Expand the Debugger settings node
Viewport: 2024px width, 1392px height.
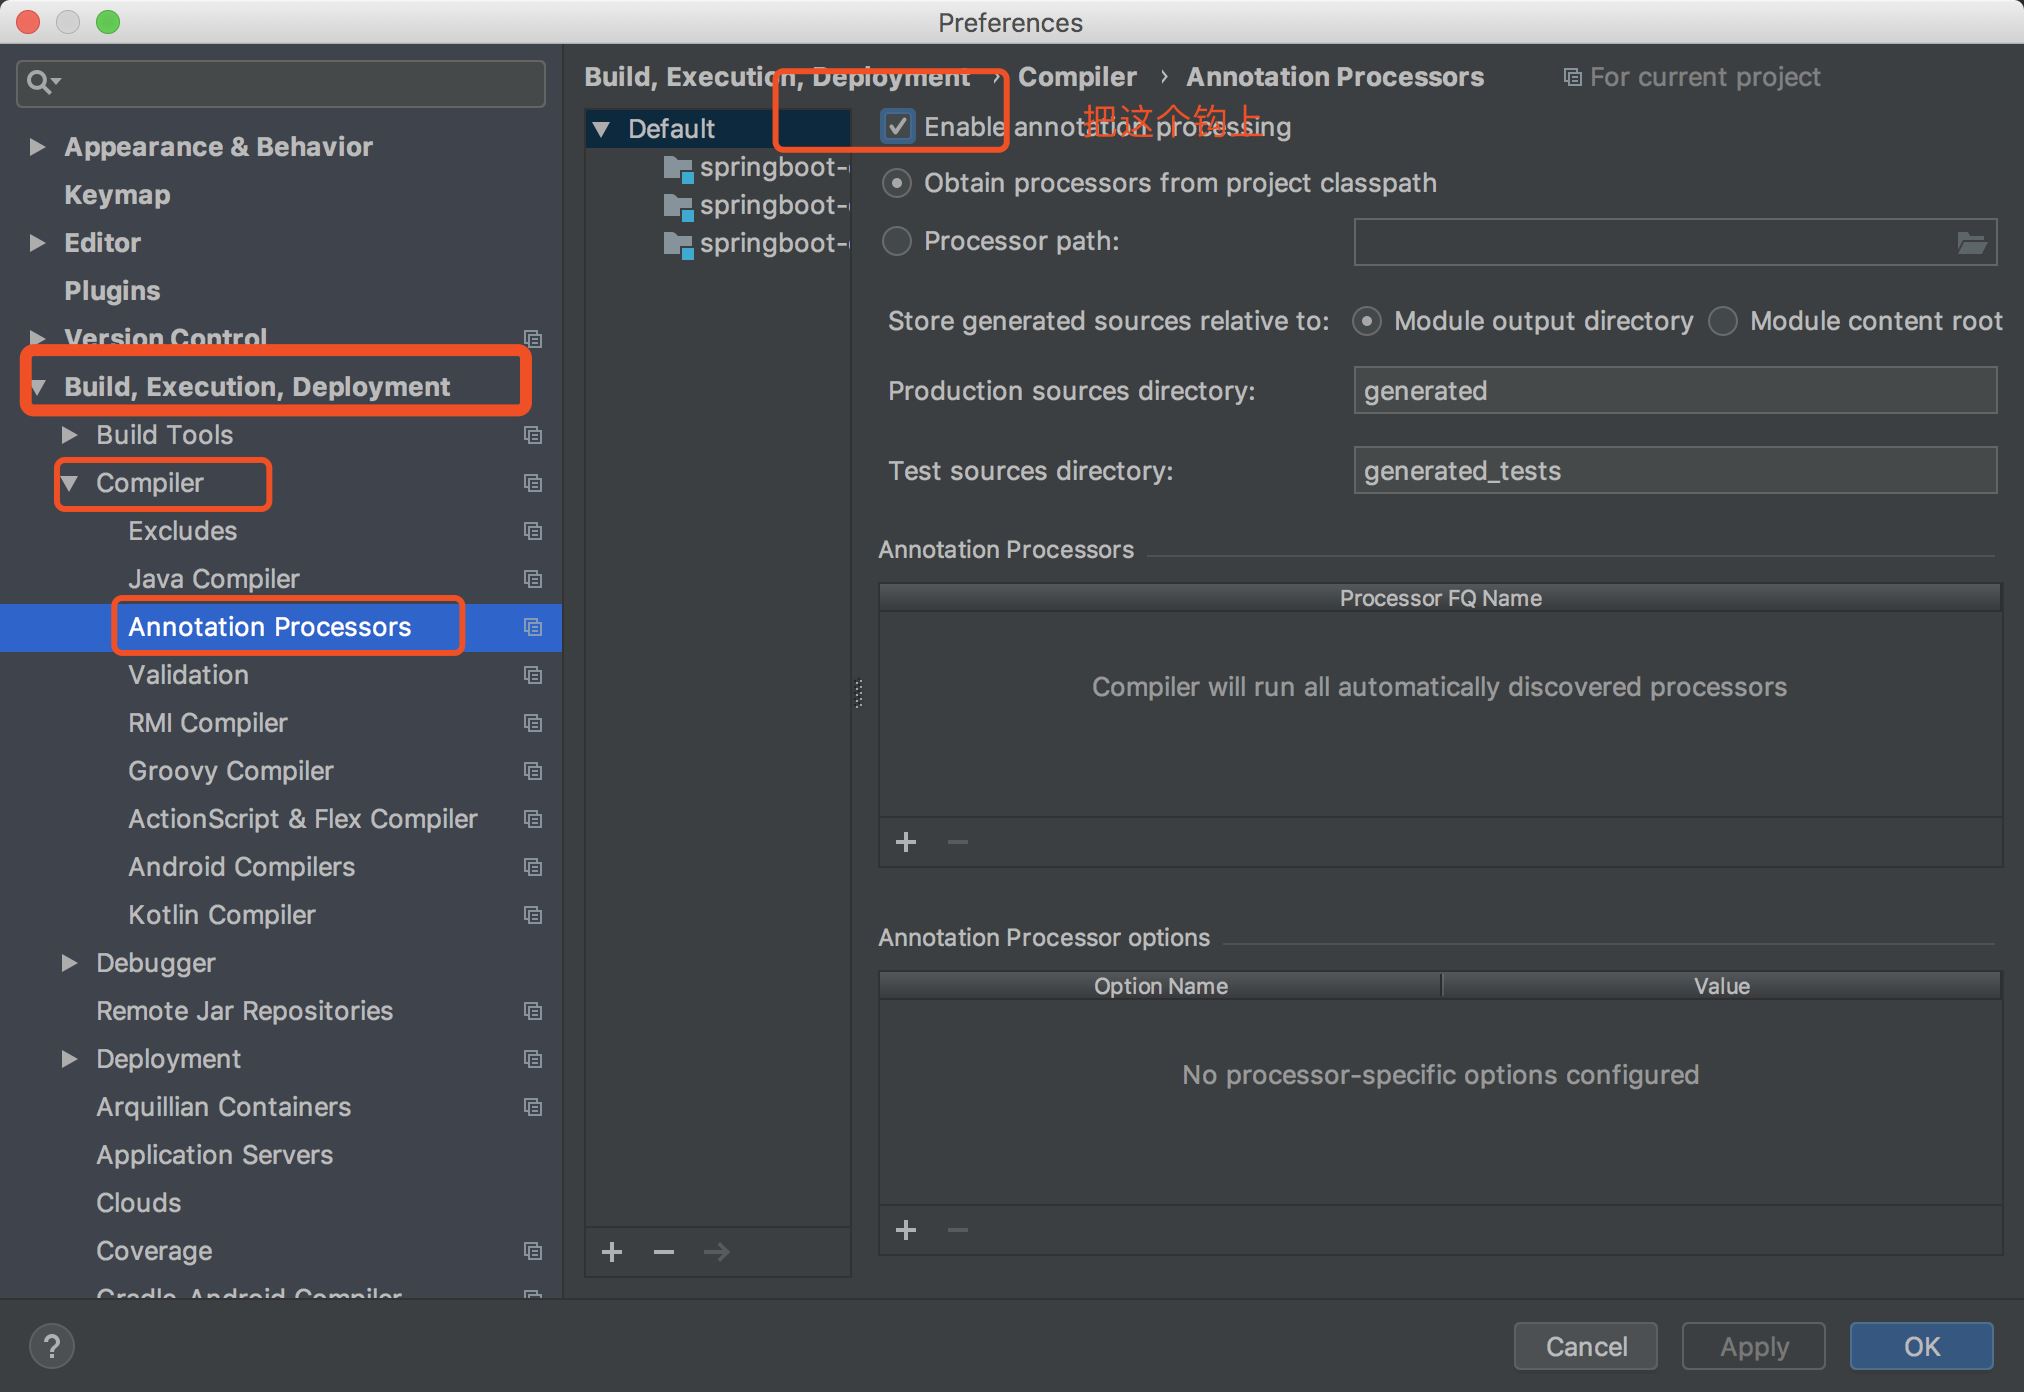[x=70, y=963]
